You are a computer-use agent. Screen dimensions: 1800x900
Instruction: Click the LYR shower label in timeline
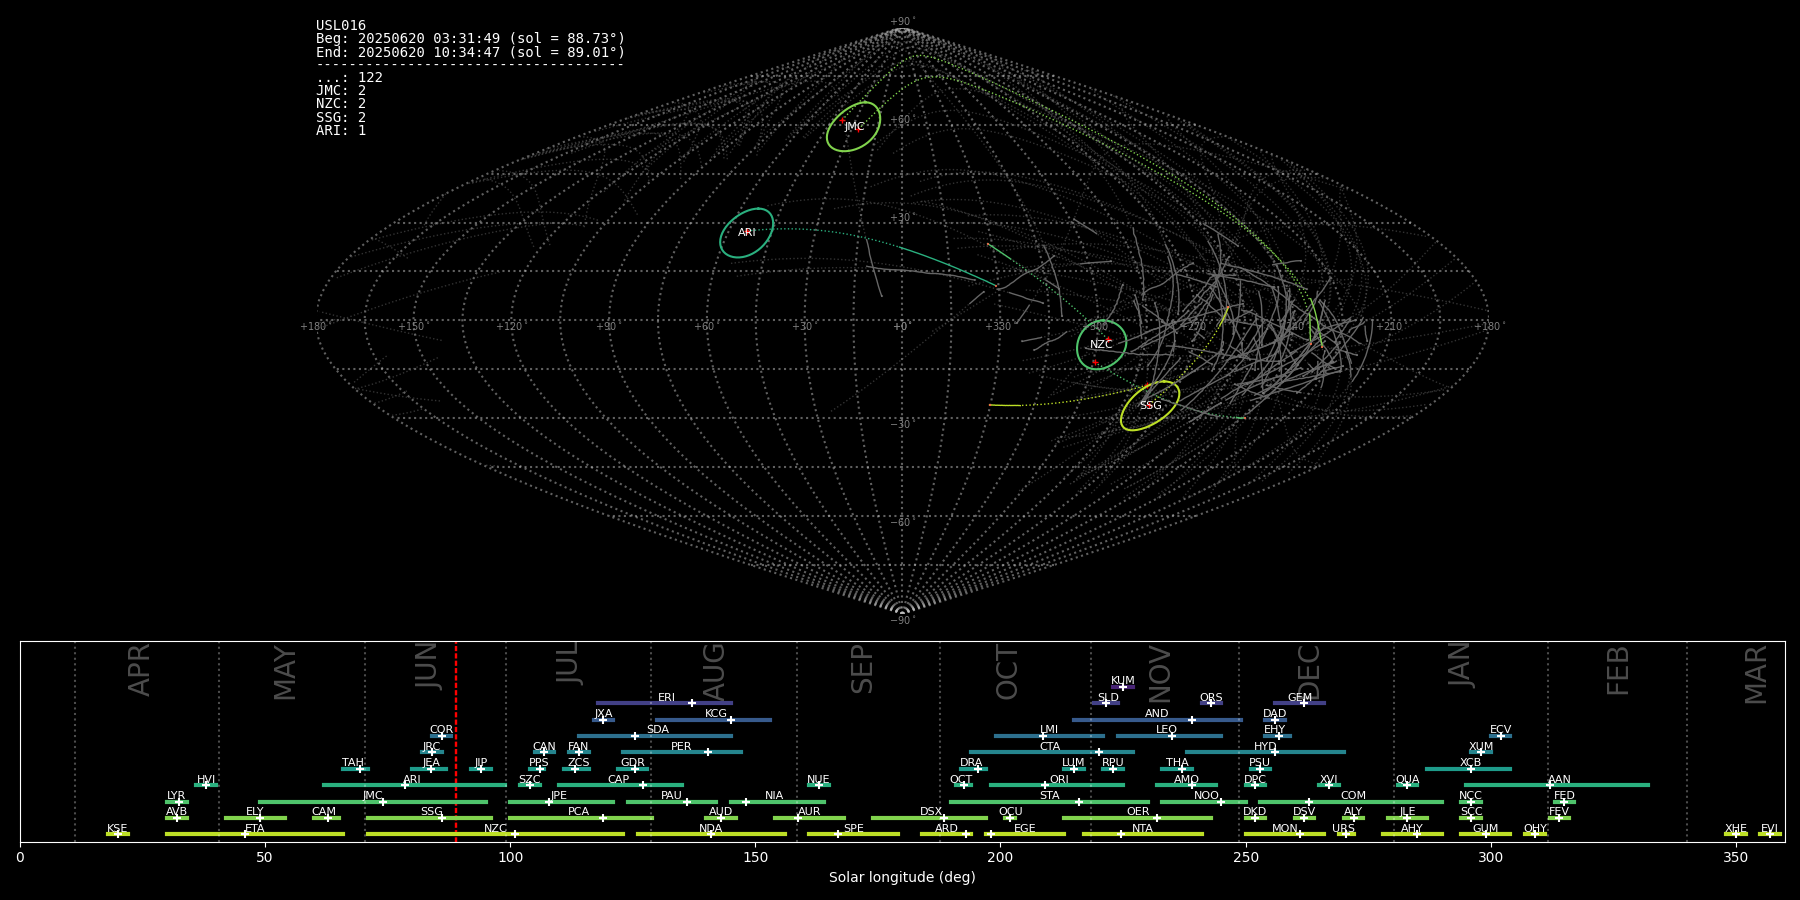click(176, 796)
